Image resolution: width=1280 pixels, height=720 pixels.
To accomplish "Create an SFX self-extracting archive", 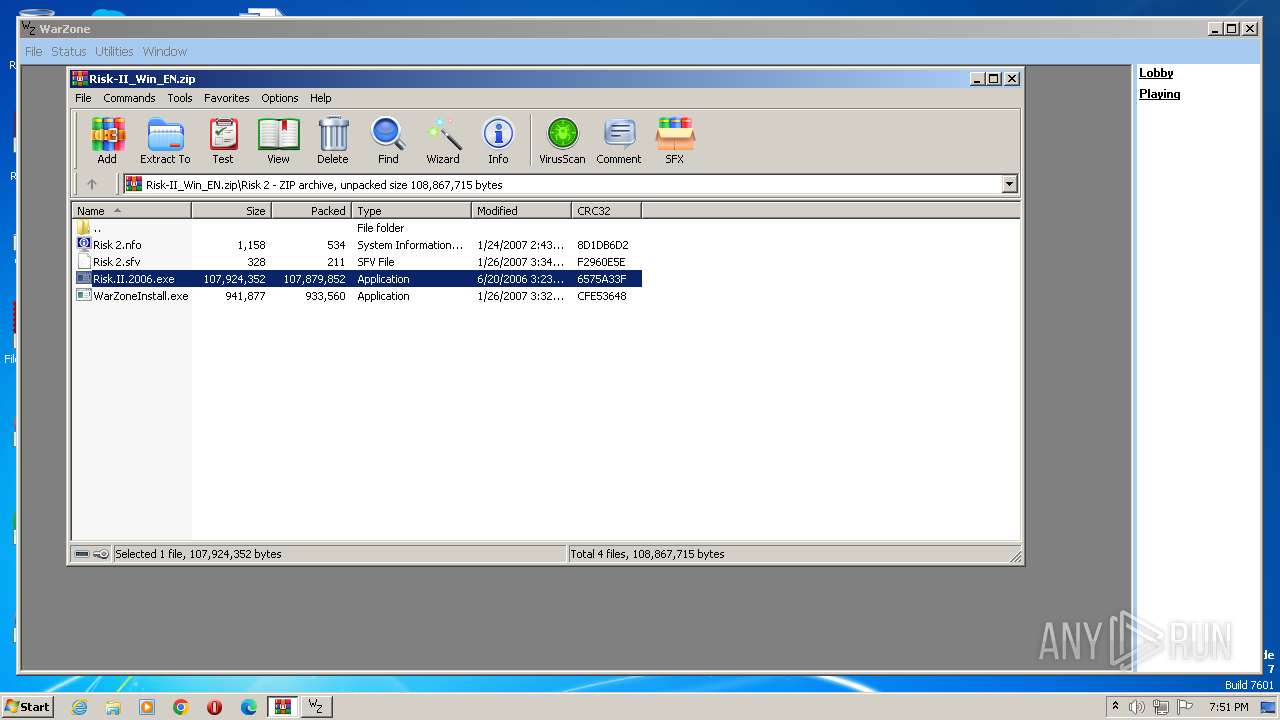I will [675, 140].
